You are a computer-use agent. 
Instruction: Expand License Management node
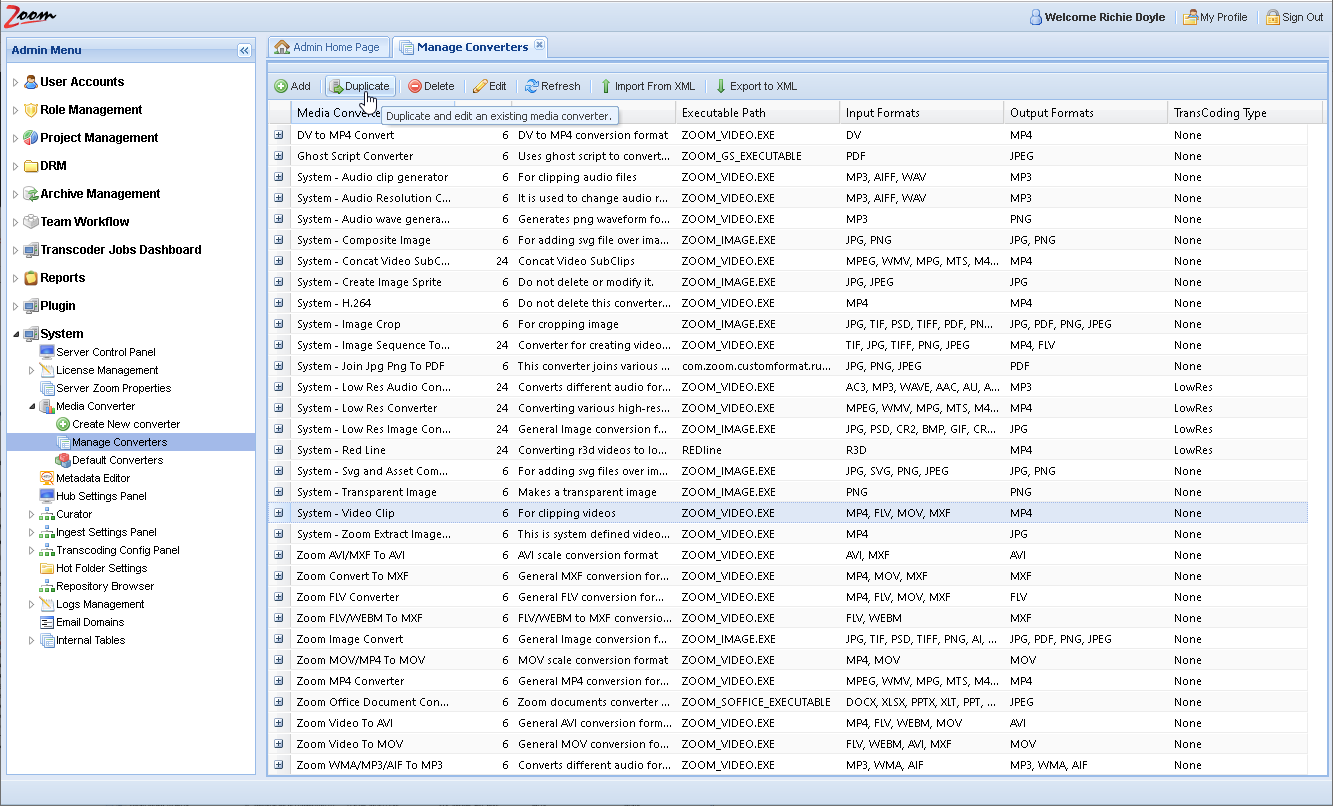click(x=31, y=370)
